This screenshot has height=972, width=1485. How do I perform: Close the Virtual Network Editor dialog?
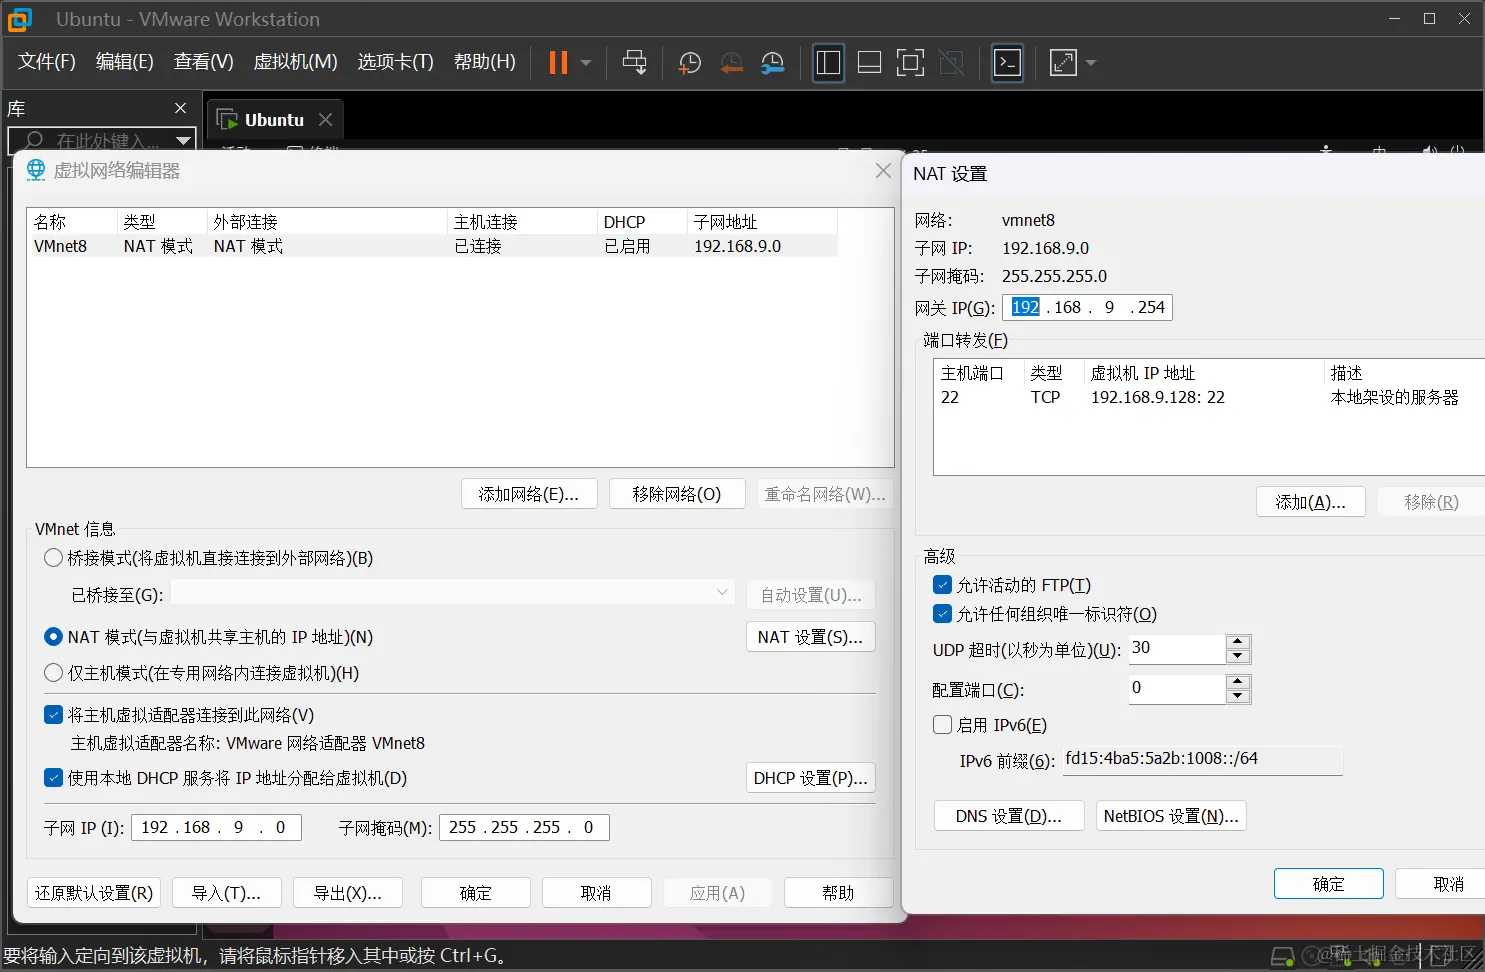(x=883, y=171)
